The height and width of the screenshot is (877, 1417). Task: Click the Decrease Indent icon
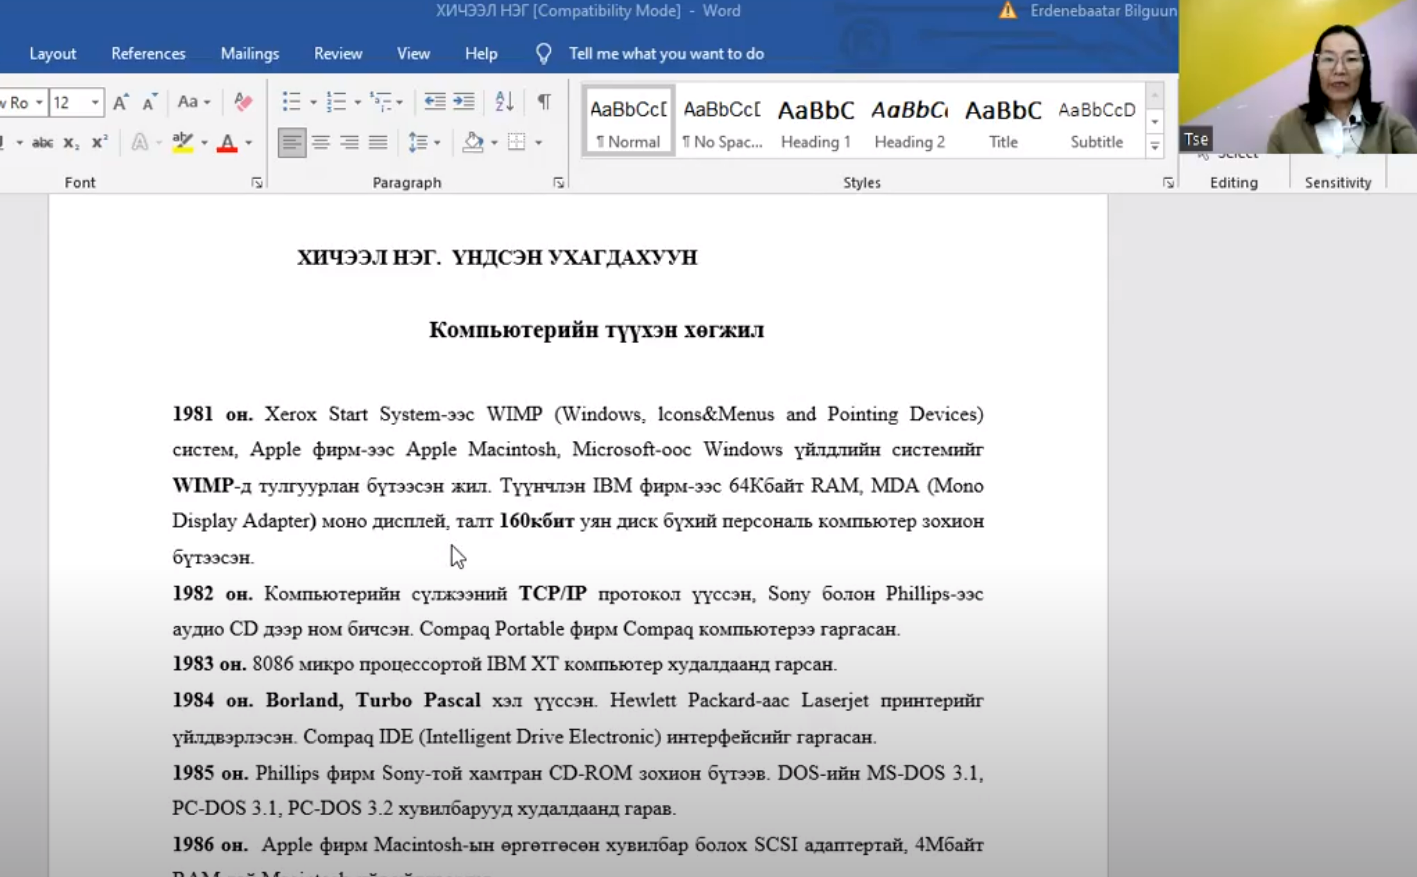(x=434, y=102)
